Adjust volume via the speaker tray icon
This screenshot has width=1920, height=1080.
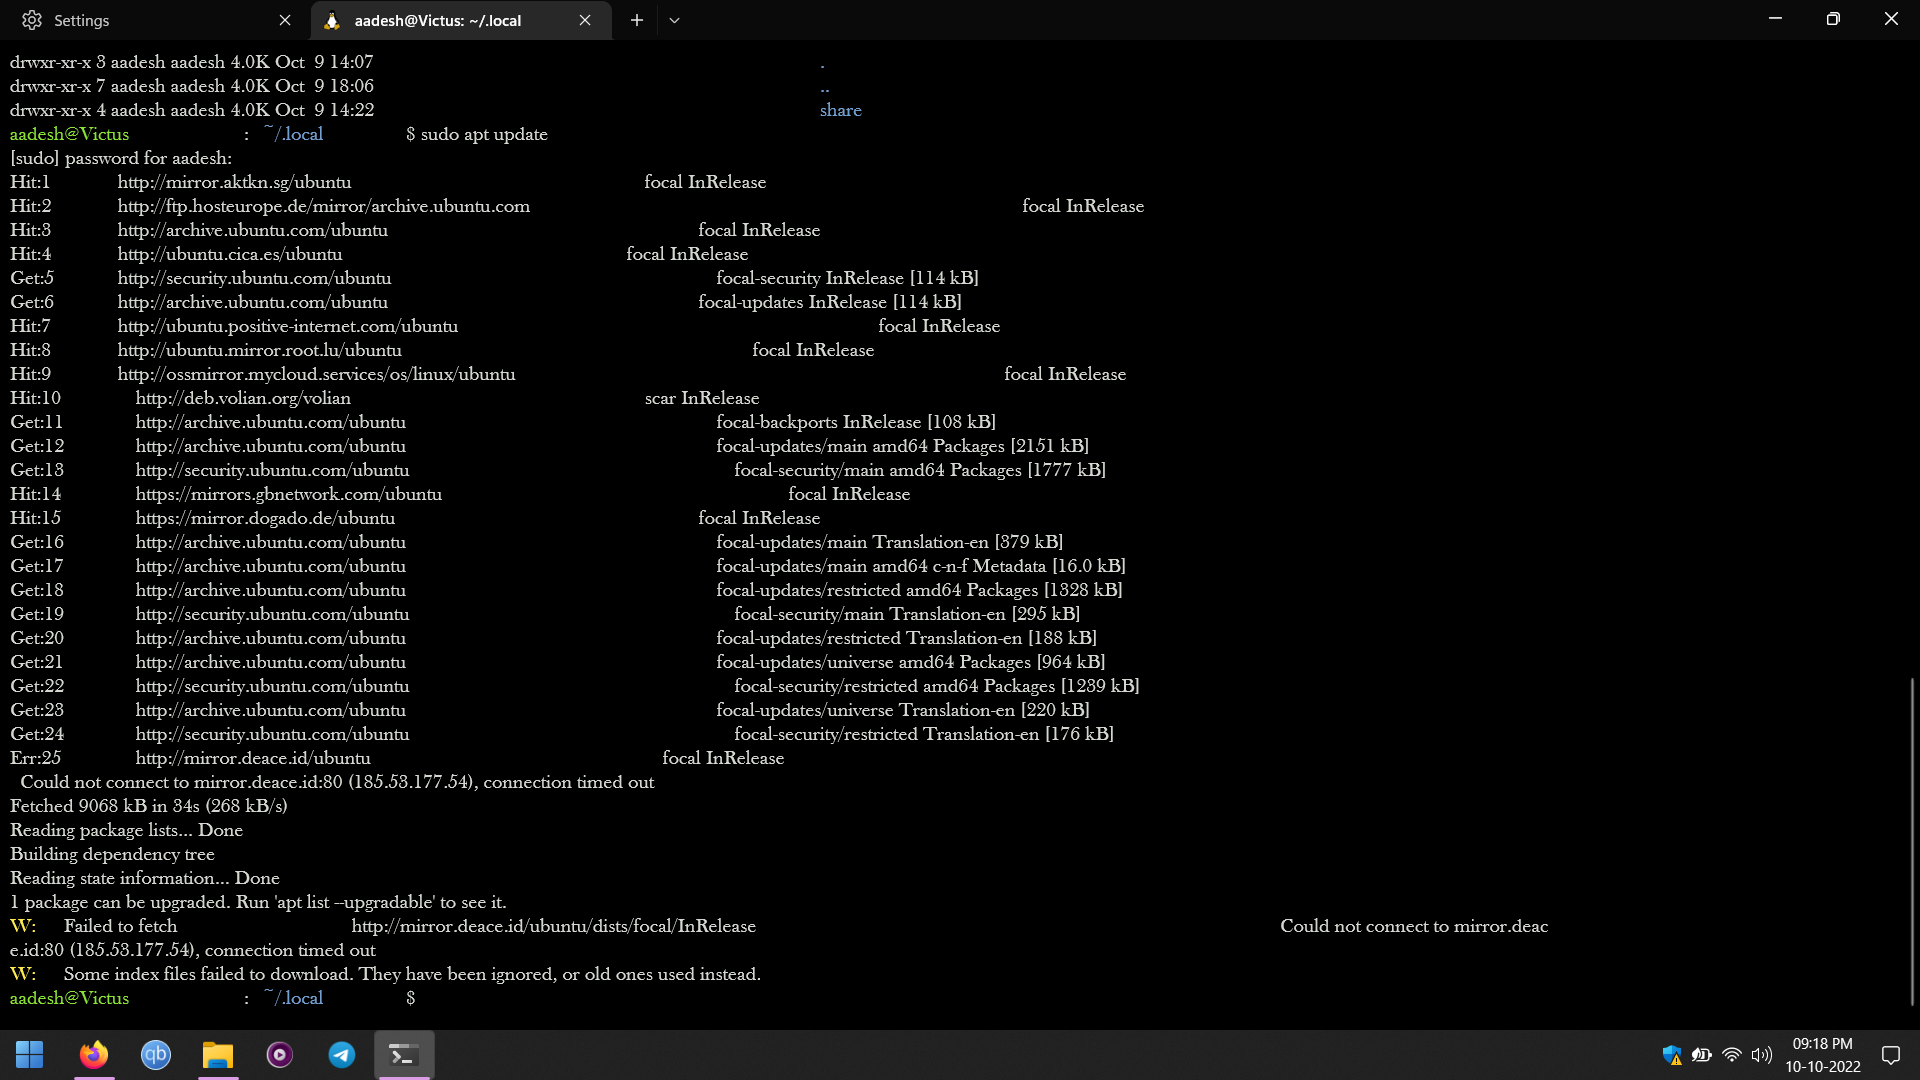(1761, 1055)
